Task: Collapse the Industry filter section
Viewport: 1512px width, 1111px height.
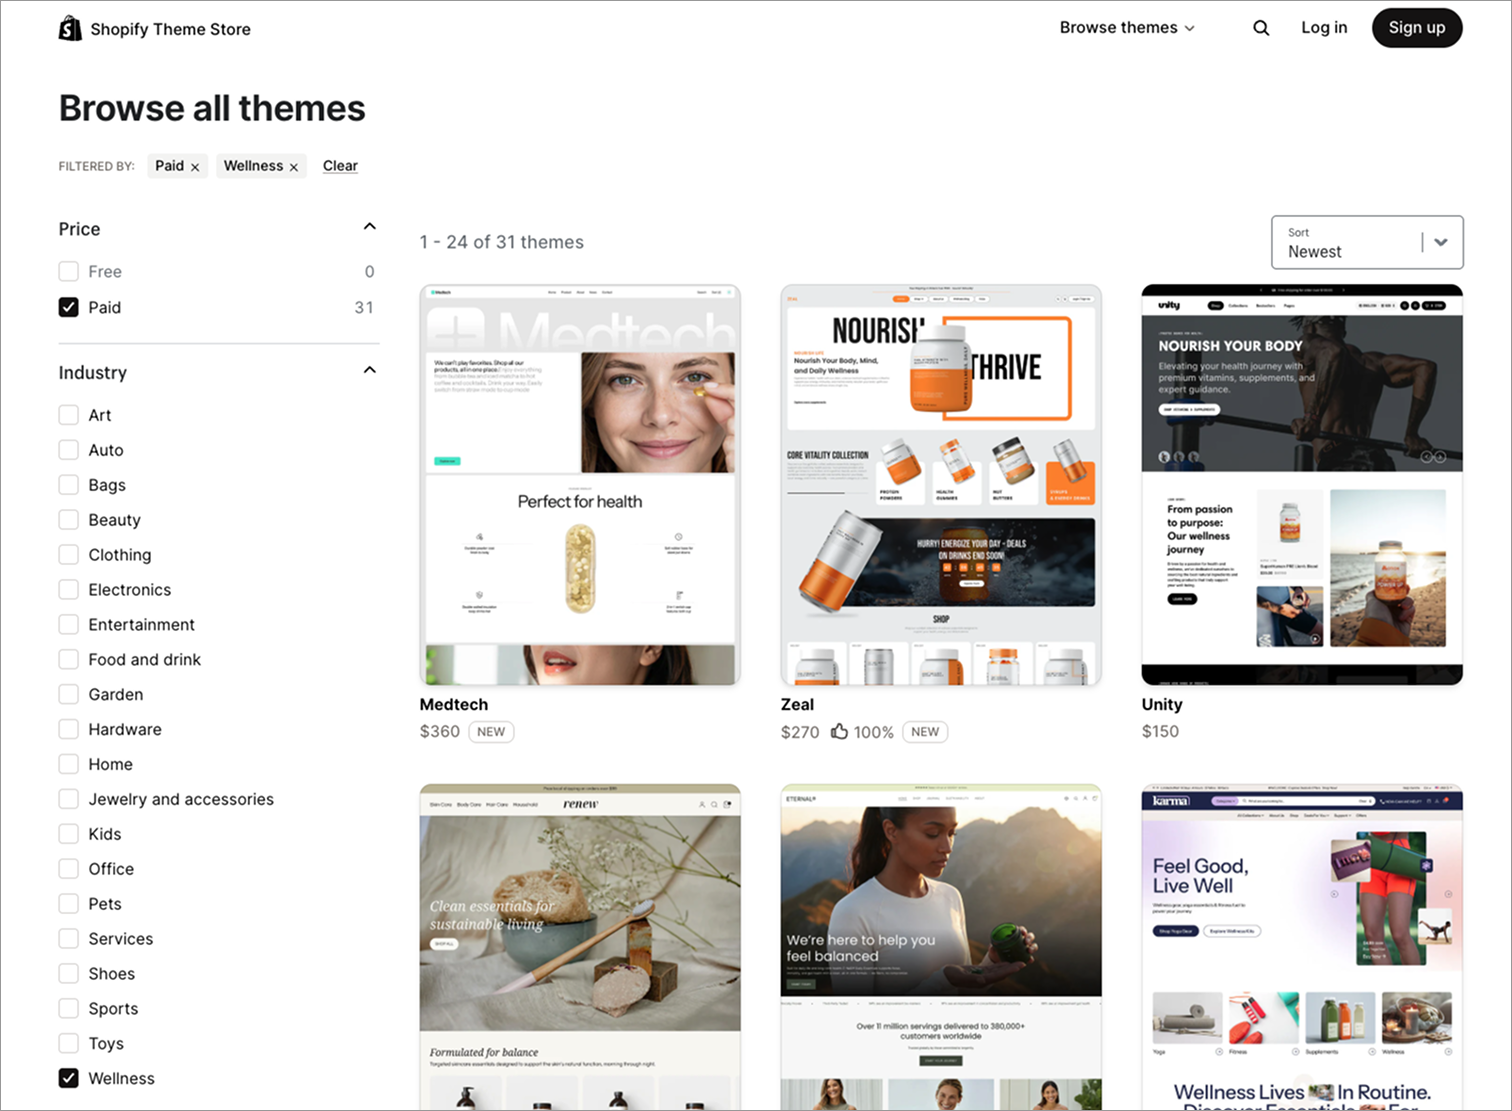Action: [369, 369]
